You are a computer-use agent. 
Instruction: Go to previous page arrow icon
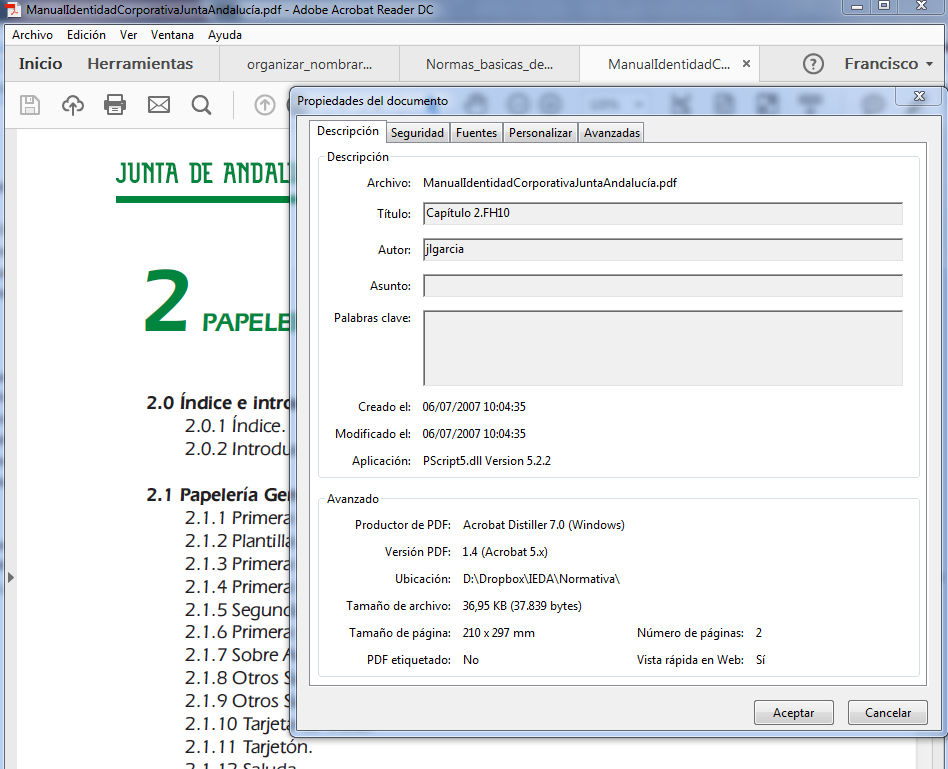click(x=264, y=105)
